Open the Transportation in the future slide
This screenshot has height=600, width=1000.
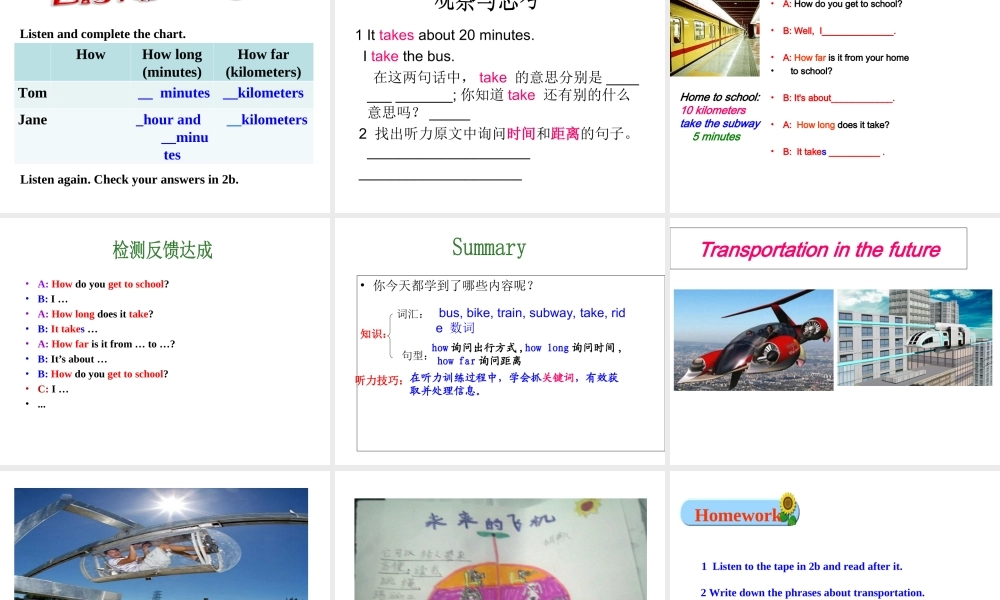(x=835, y=341)
